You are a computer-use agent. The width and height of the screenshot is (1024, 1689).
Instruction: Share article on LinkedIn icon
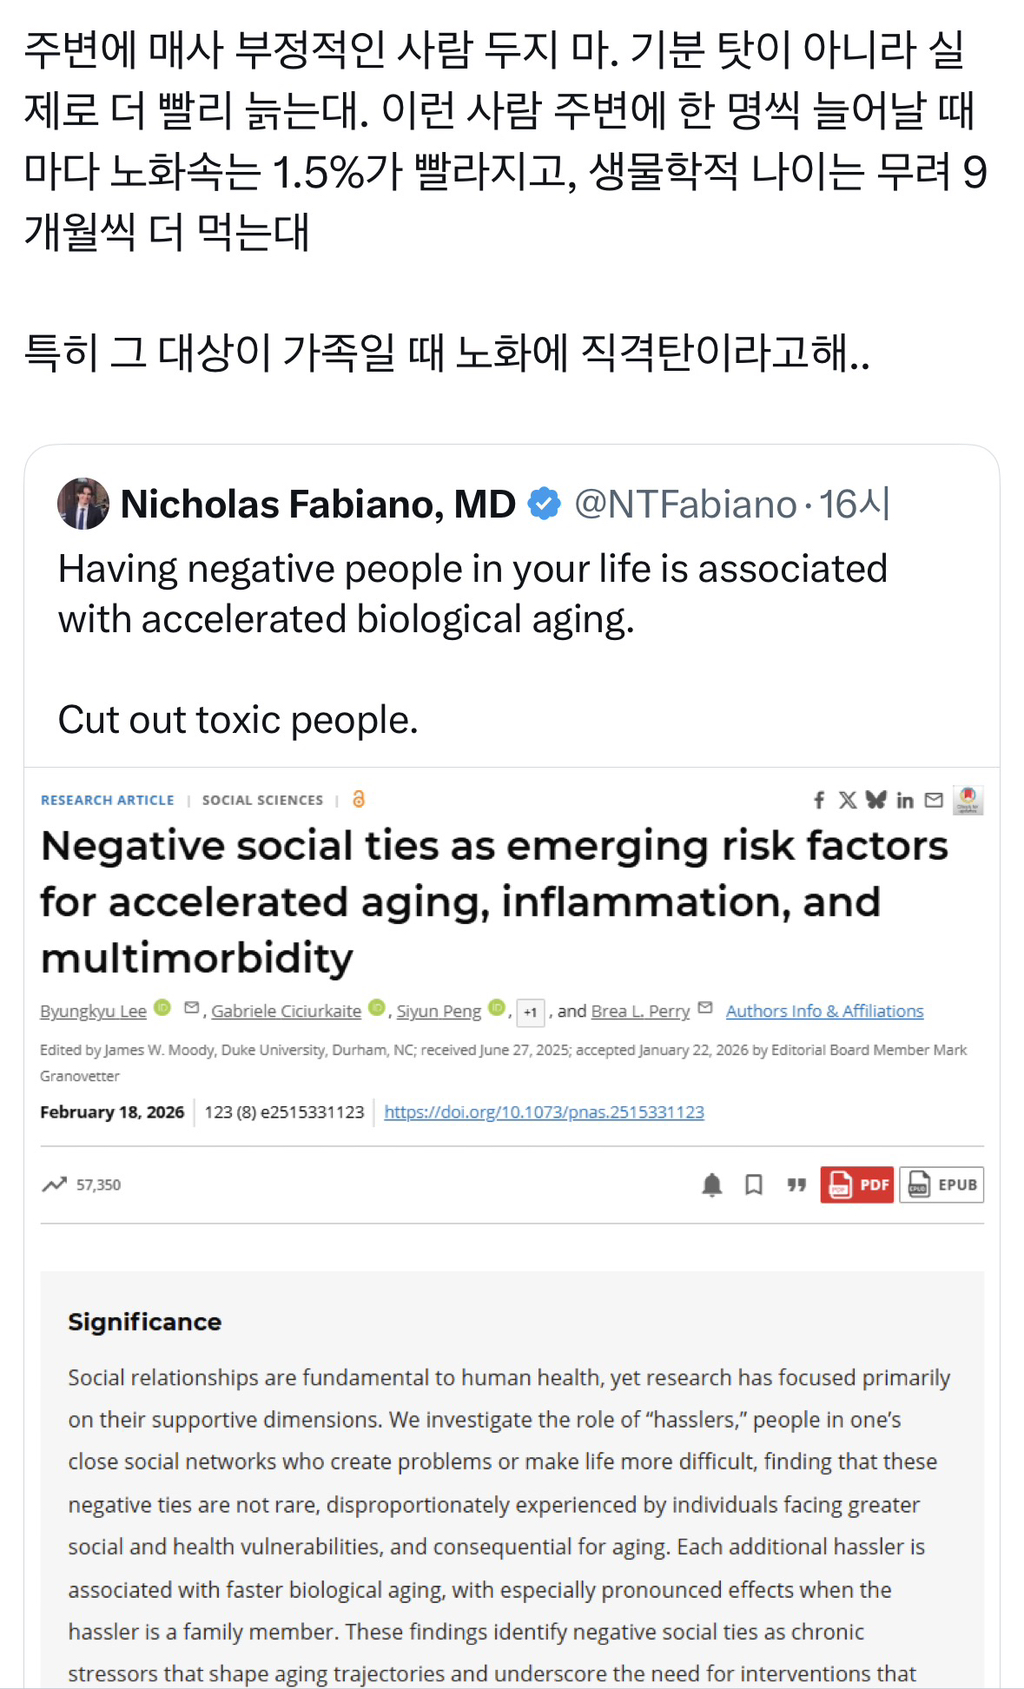coord(905,800)
